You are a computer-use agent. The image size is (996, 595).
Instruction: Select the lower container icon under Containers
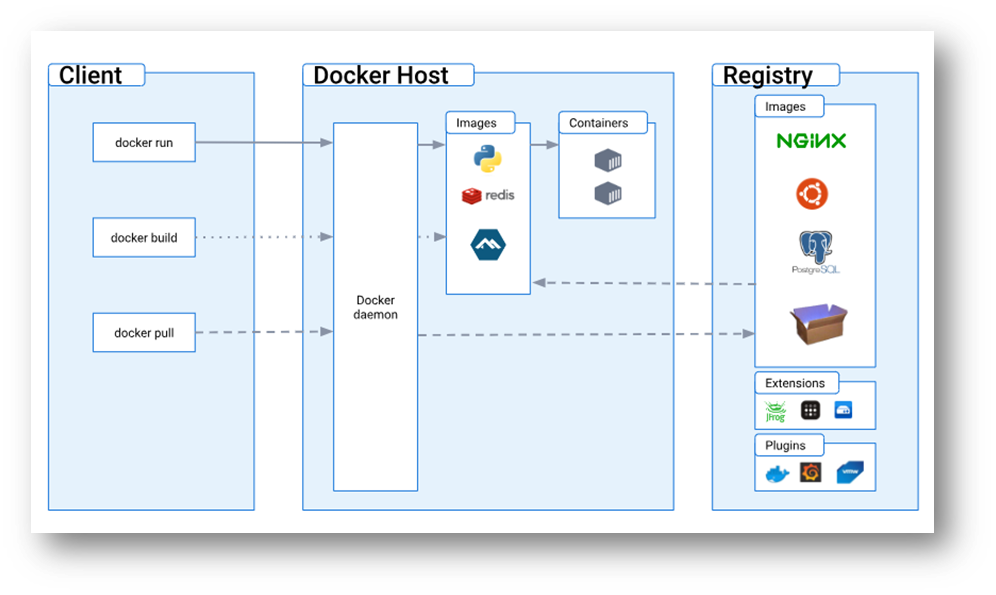coord(608,193)
